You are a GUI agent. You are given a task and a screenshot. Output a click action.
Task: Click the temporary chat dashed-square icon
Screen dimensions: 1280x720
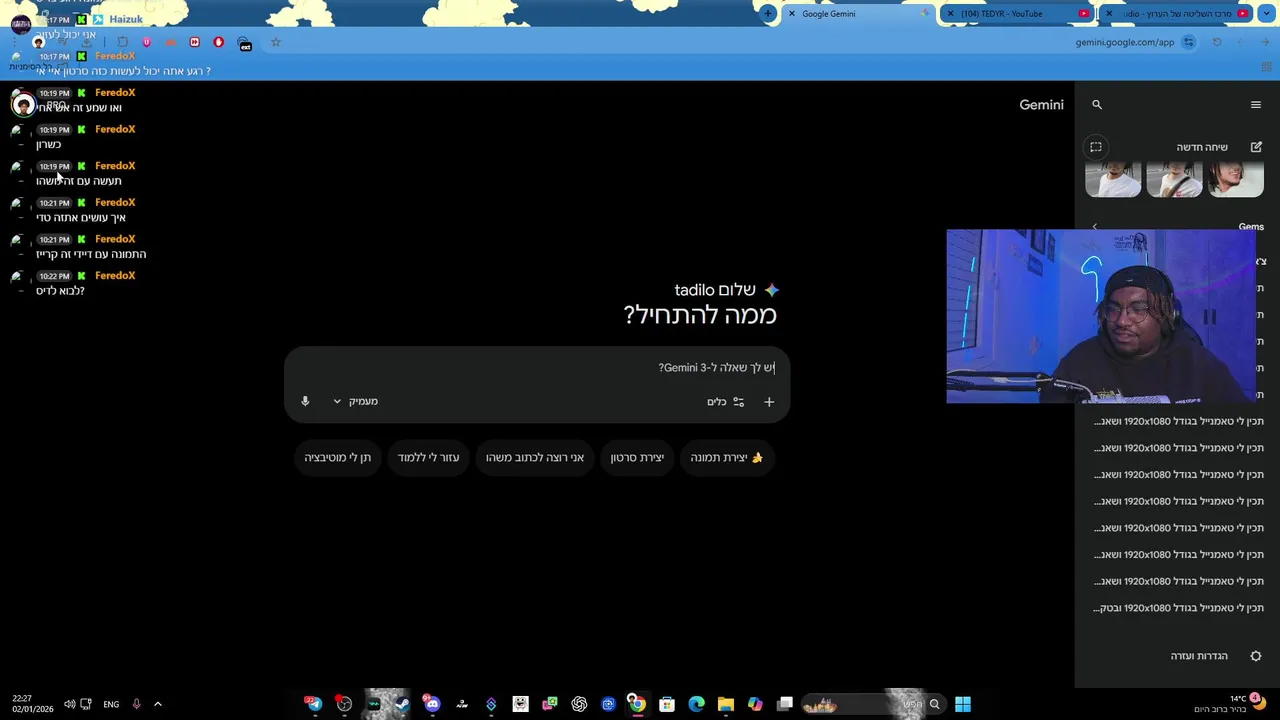coord(1096,147)
